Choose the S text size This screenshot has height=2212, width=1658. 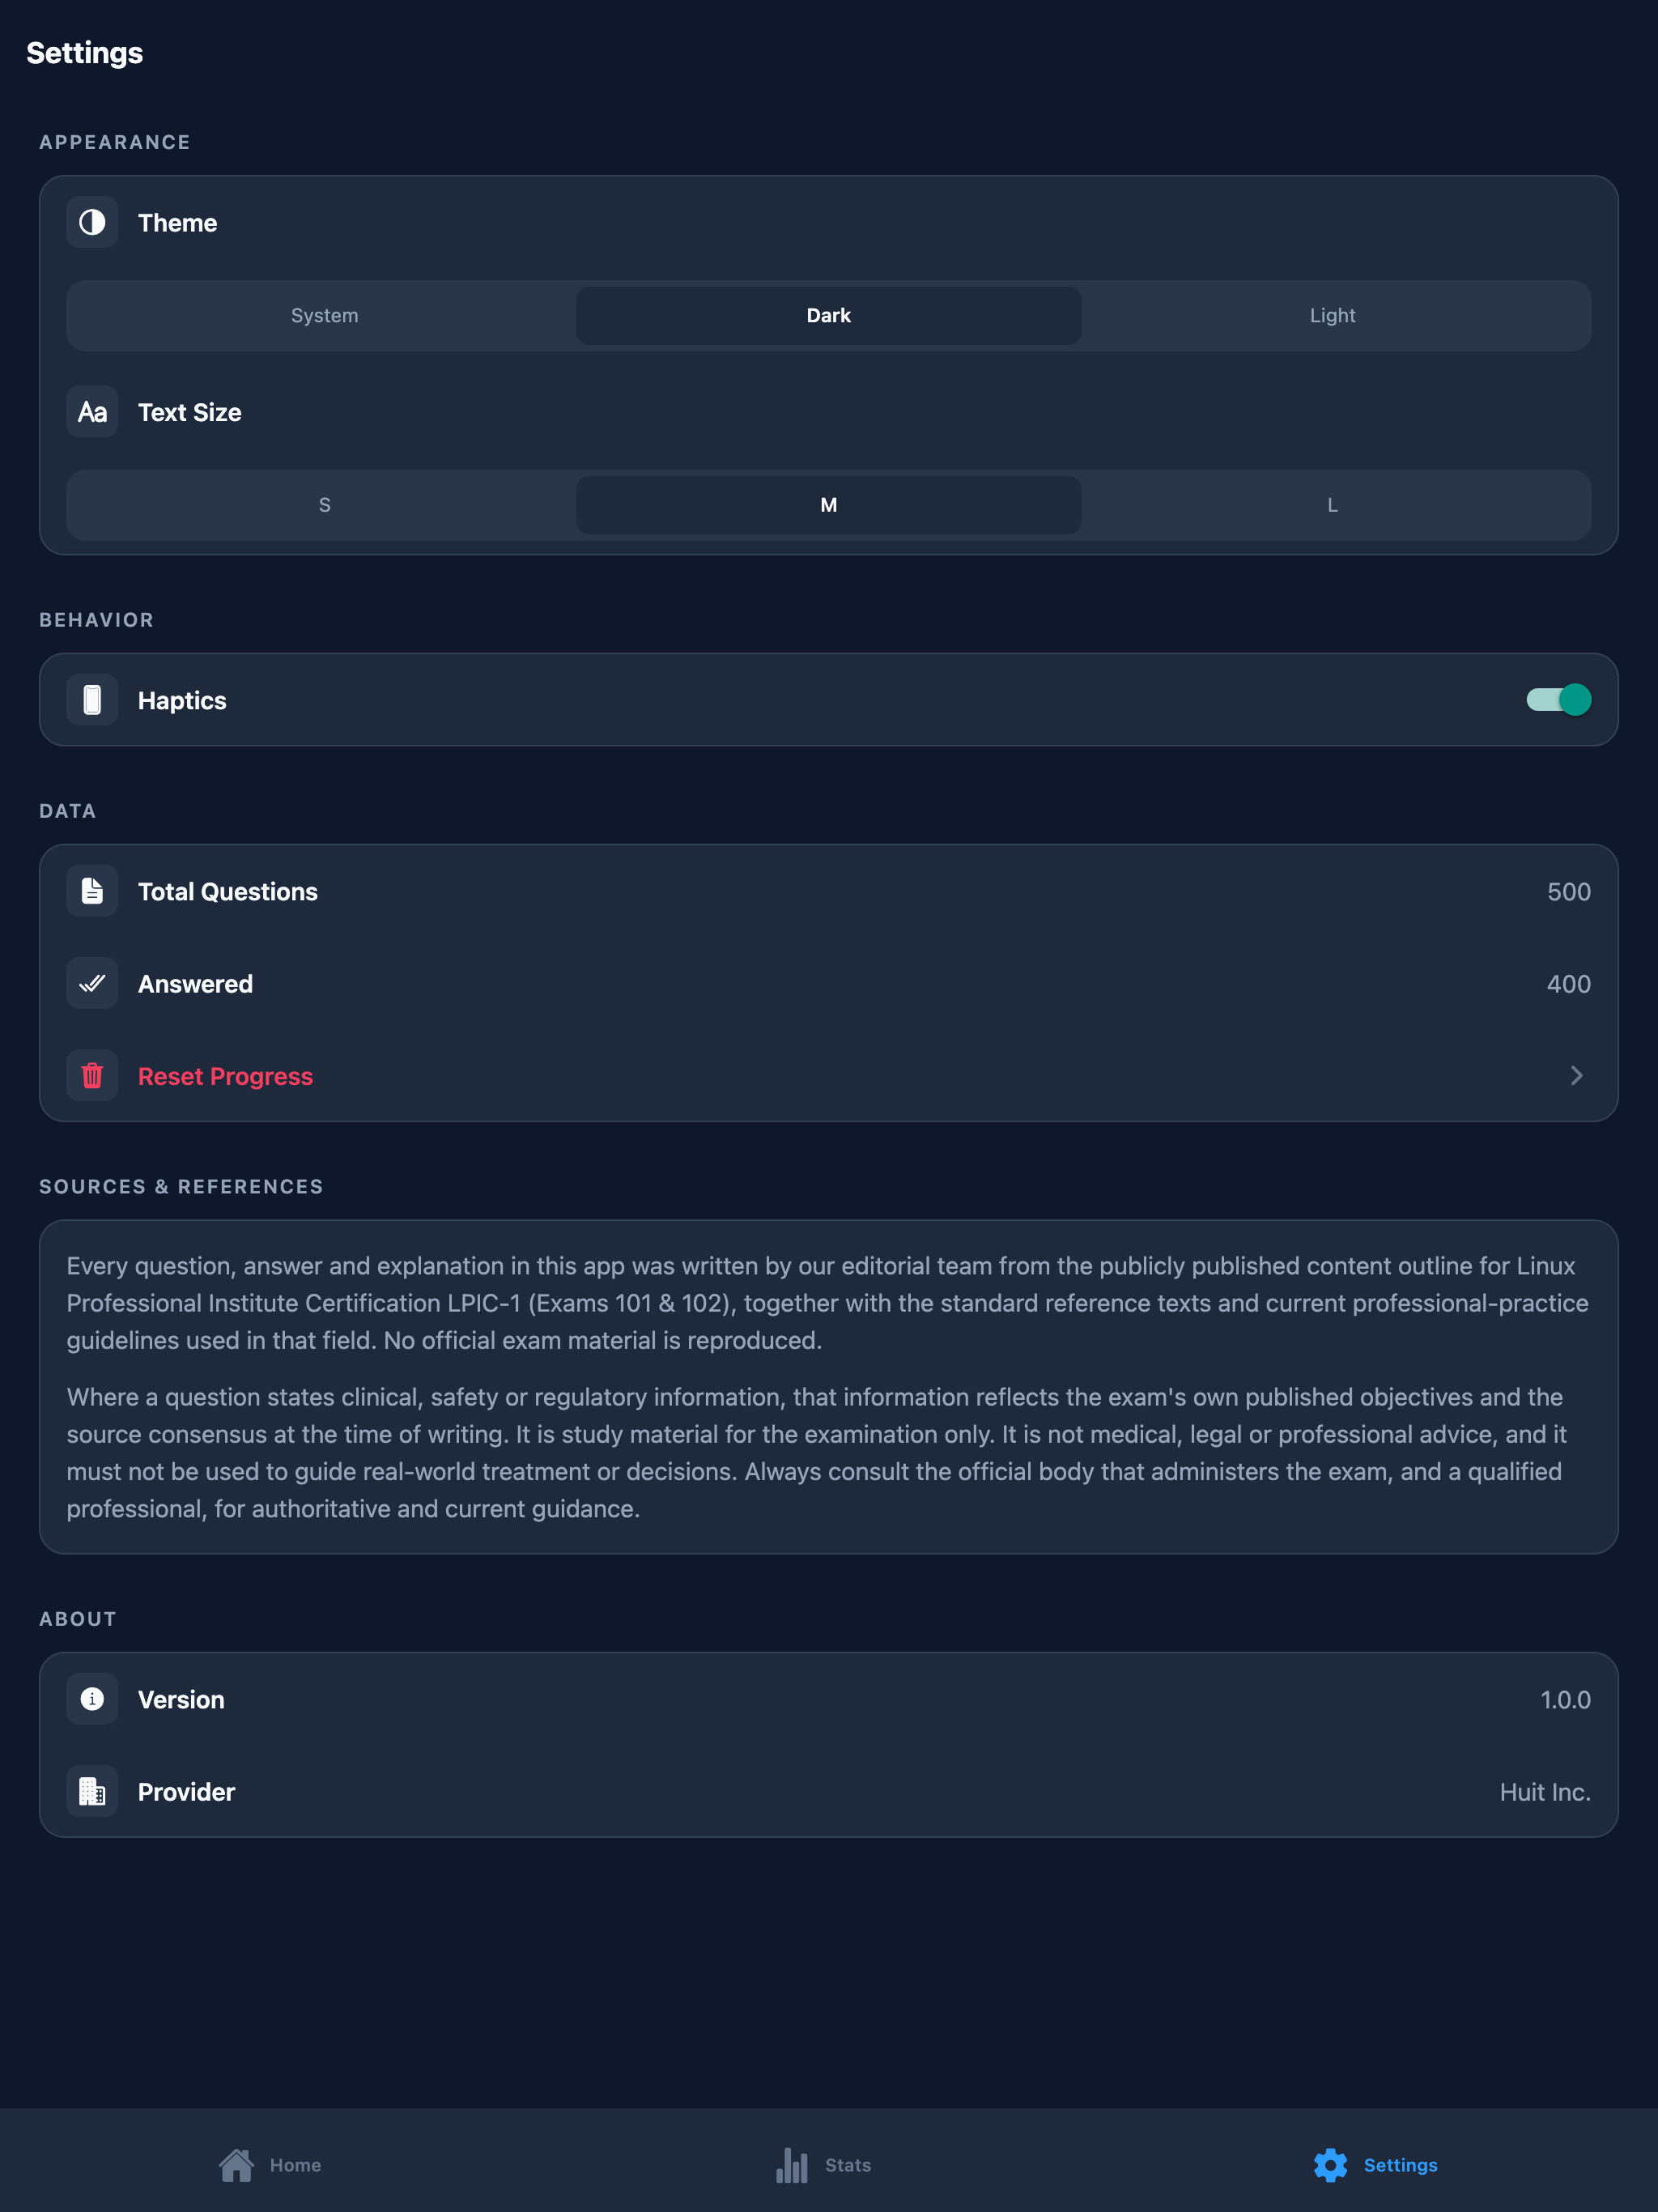(324, 505)
